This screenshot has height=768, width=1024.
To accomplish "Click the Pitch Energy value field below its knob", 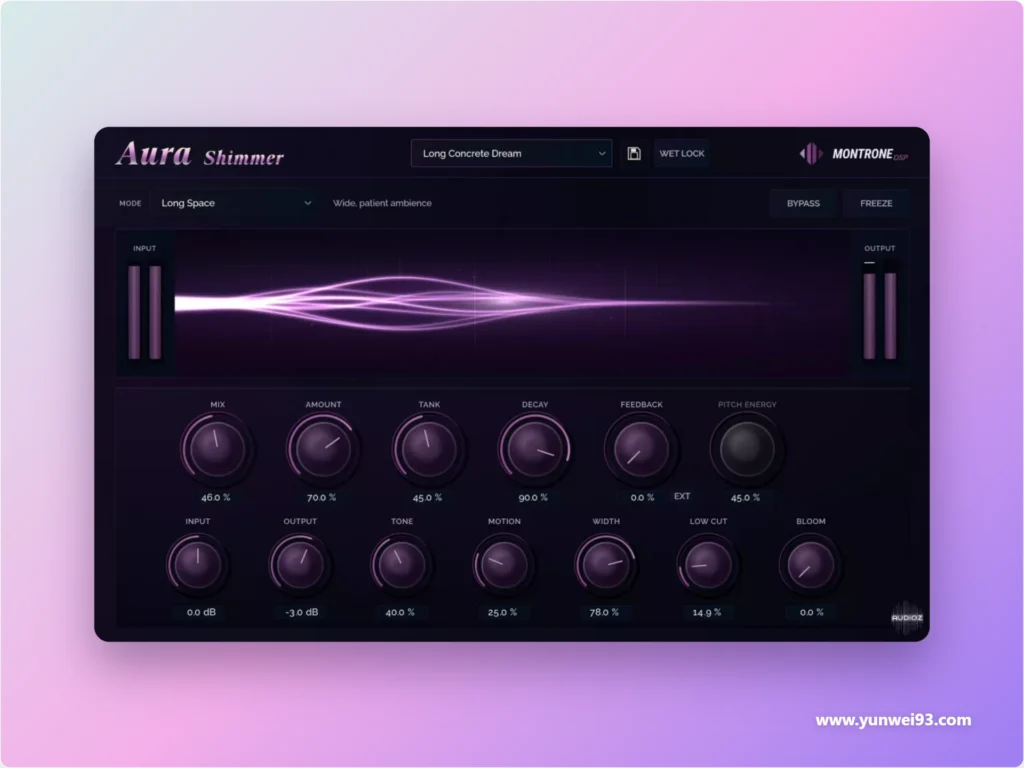I will pos(745,497).
